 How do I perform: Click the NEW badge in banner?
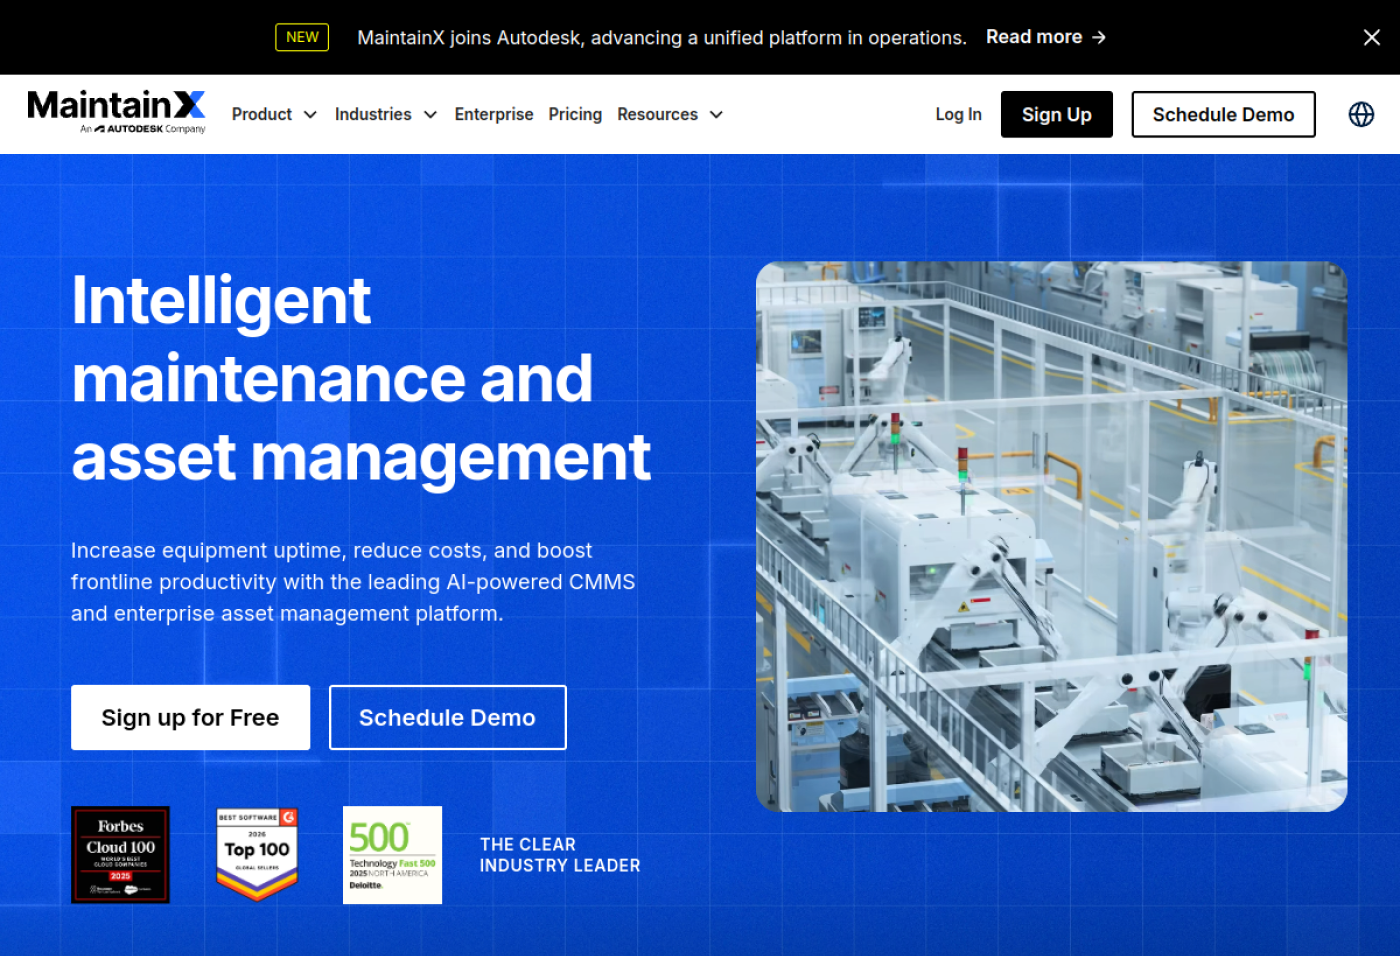(x=302, y=37)
